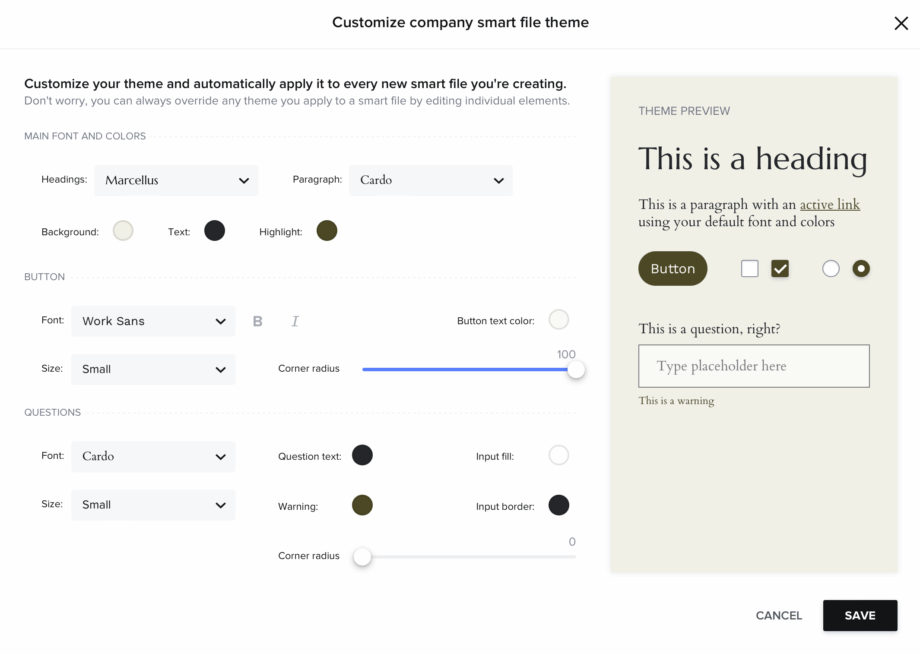Change Question text color swatch
This screenshot has width=920, height=654.
click(362, 456)
